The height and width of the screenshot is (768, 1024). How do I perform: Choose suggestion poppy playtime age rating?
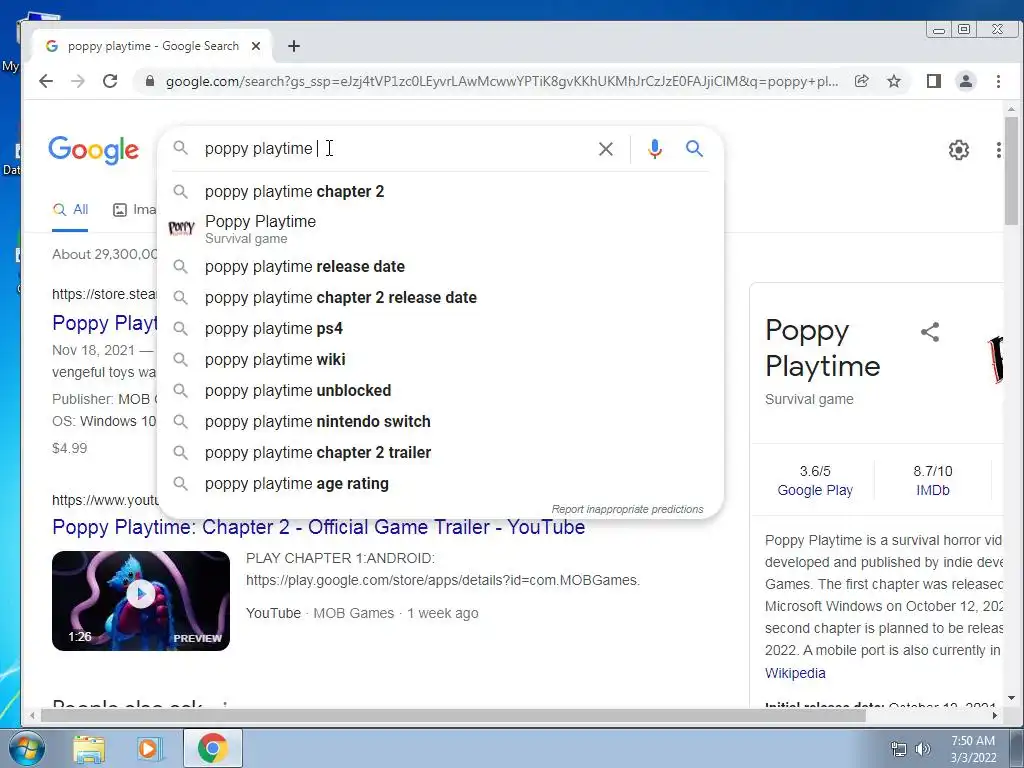[x=441, y=483]
